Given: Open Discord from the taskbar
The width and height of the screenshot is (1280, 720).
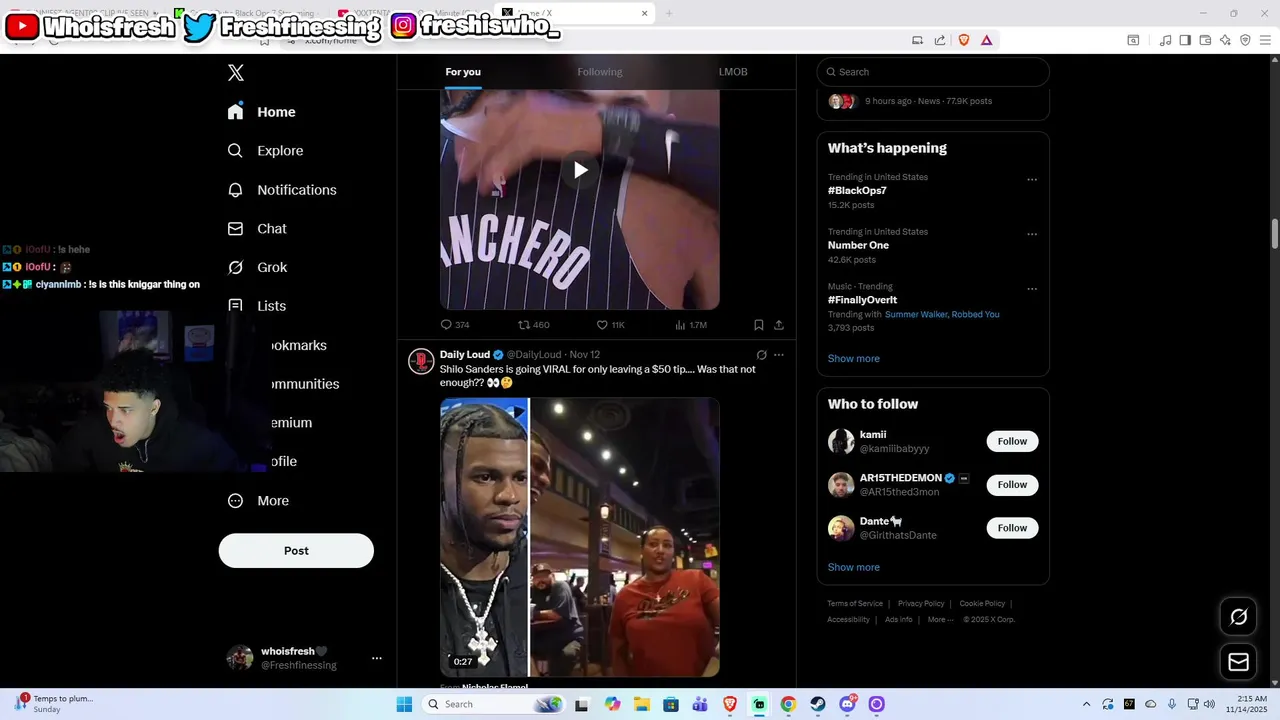Looking at the screenshot, I should click(848, 704).
